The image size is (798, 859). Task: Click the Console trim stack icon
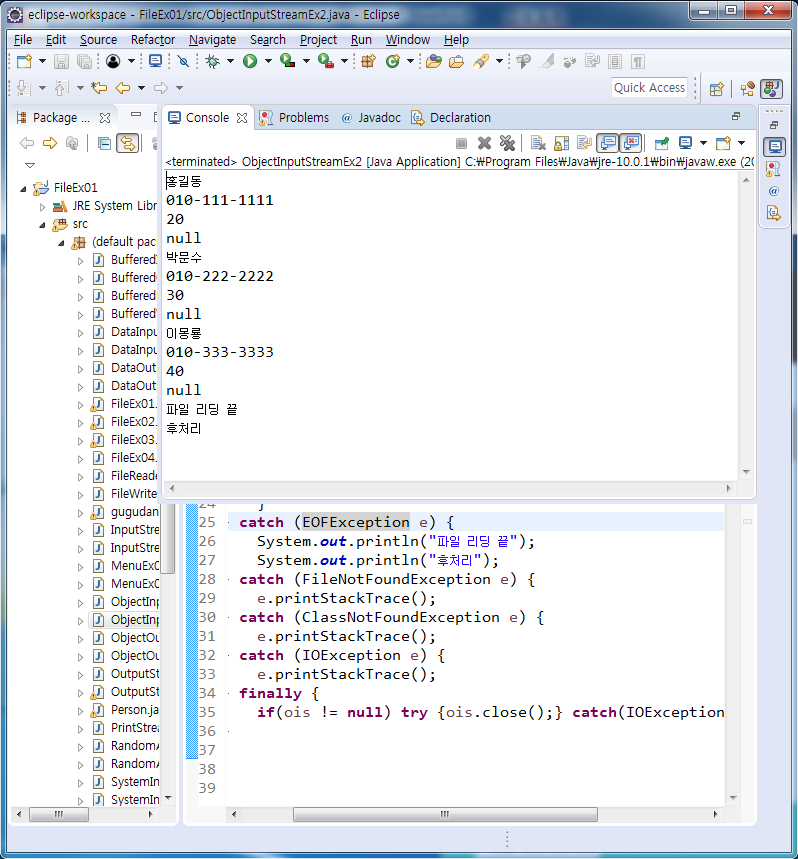(x=774, y=147)
